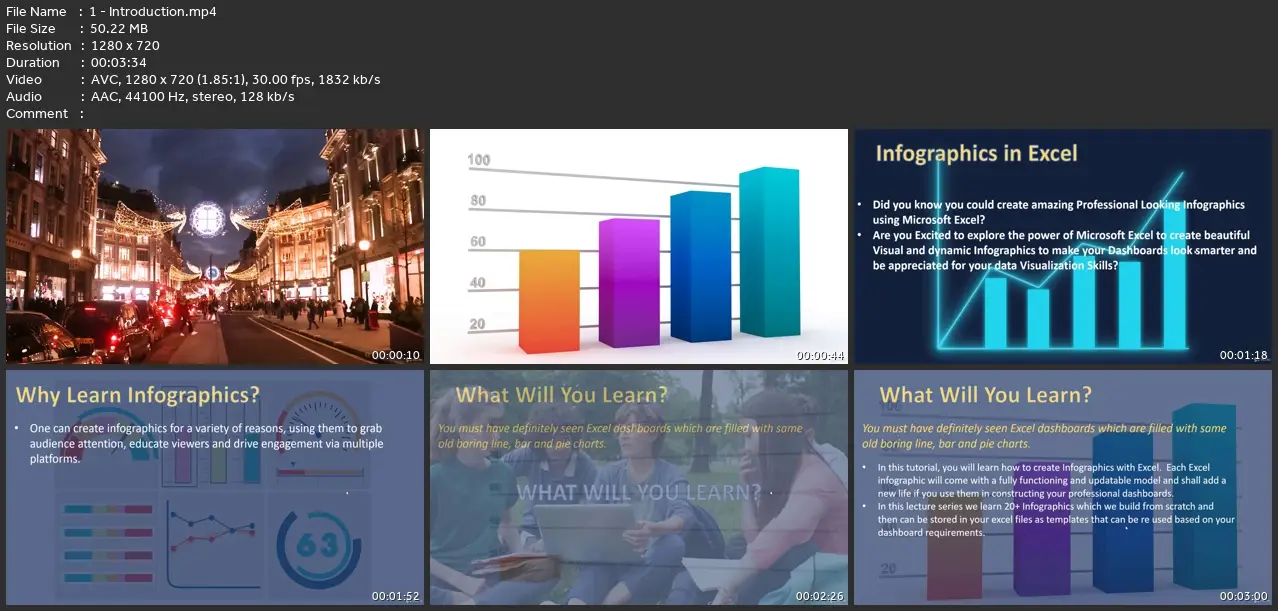This screenshot has width=1278, height=611.
Task: Click the 00:01:18 timestamp
Action: [1244, 355]
